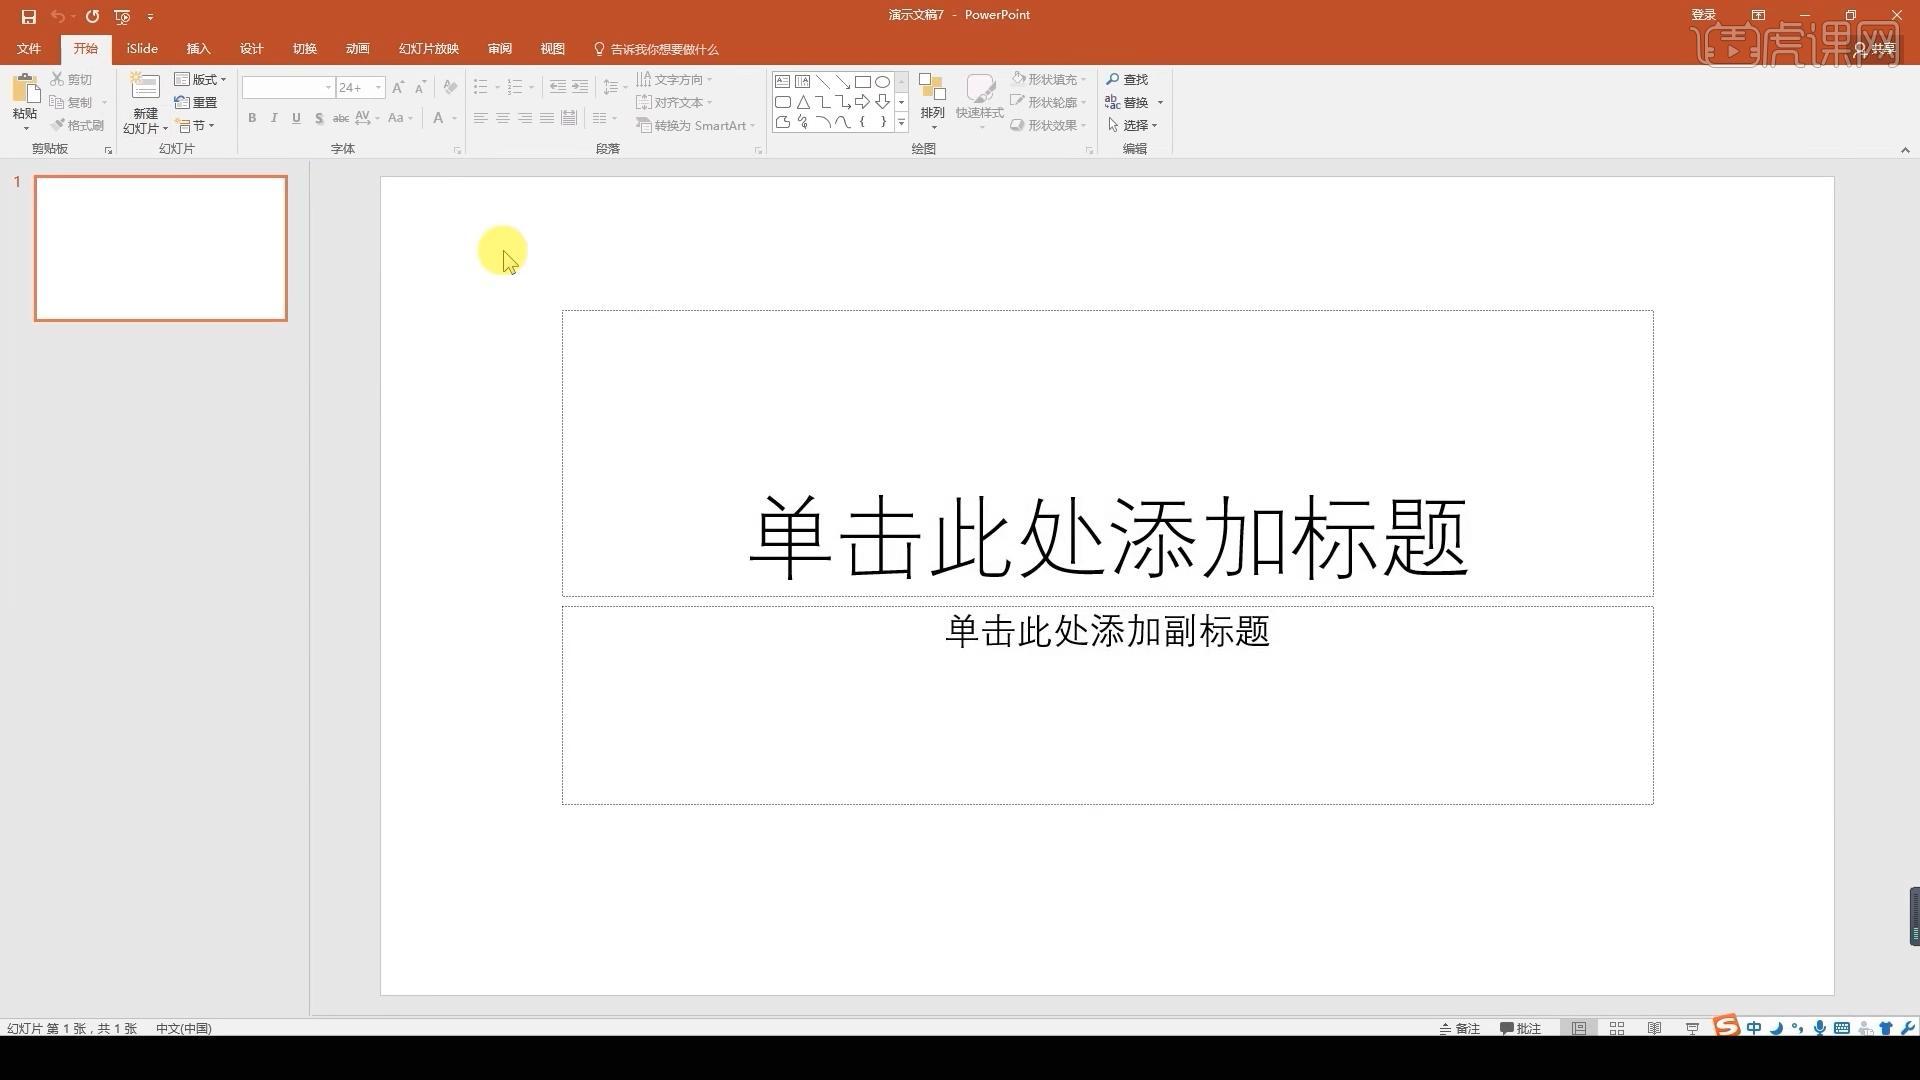Click 登录 to sign in
The height and width of the screenshot is (1080, 1920).
tap(1702, 14)
